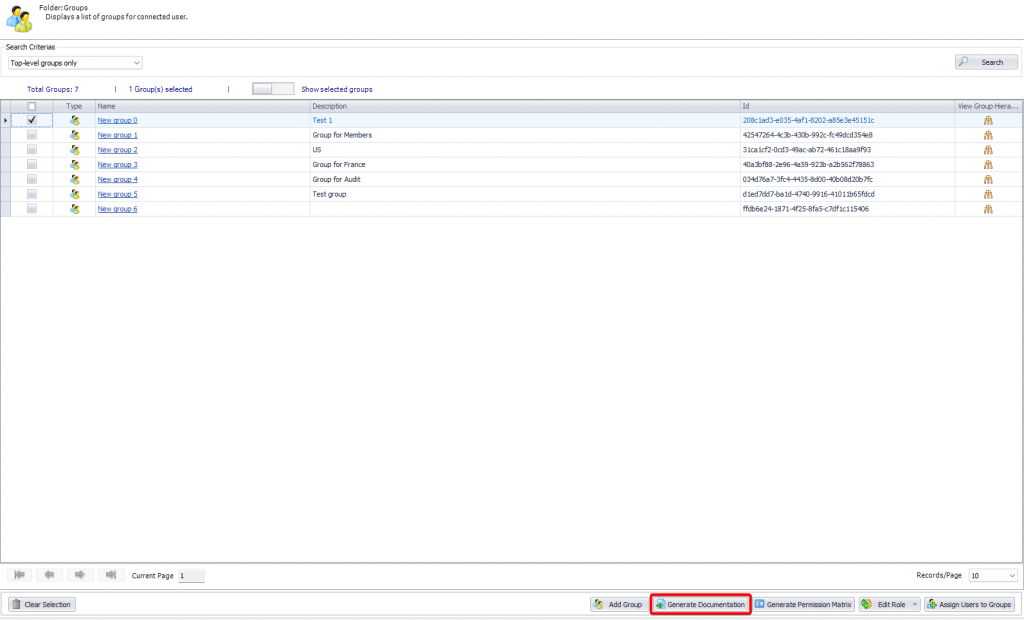
Task: Check the New group 2 checkbox
Action: (32, 150)
